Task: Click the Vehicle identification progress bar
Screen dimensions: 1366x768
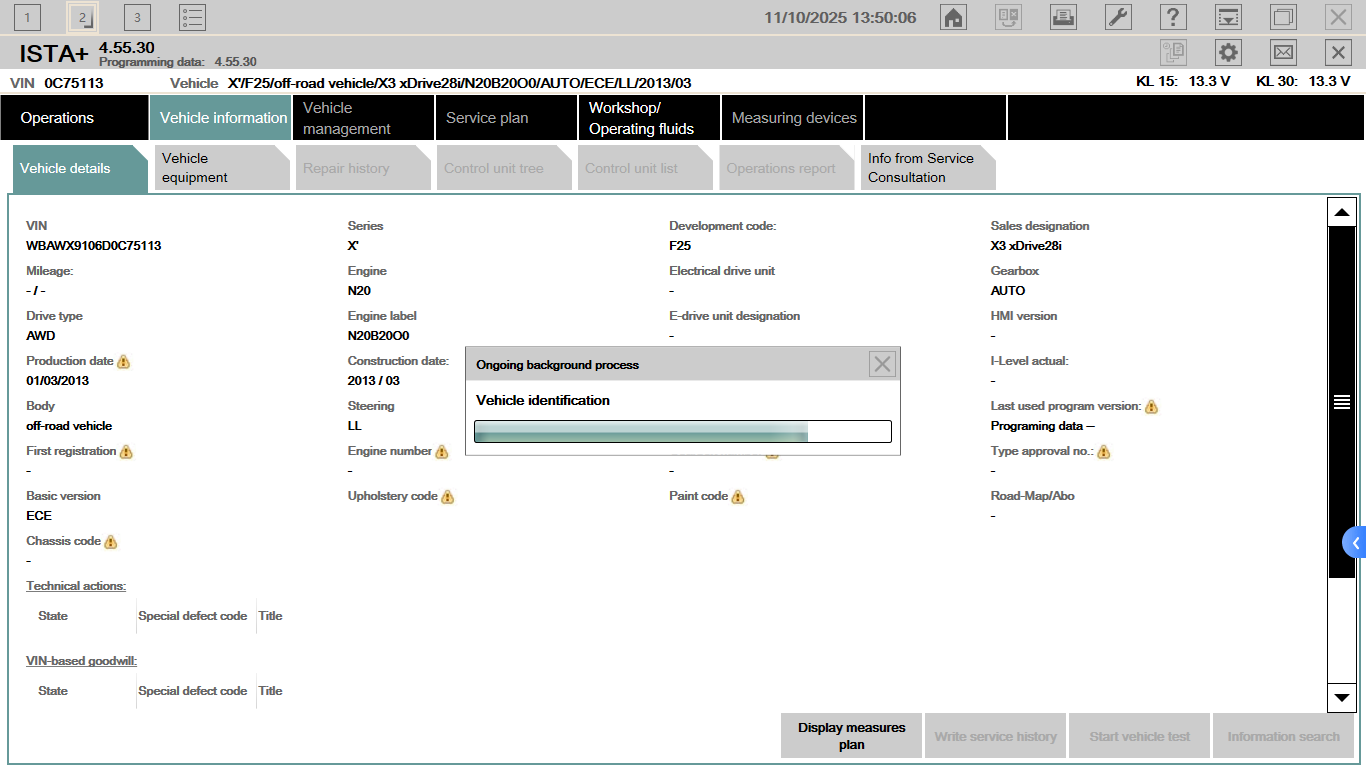Action: pyautogui.click(x=682, y=431)
